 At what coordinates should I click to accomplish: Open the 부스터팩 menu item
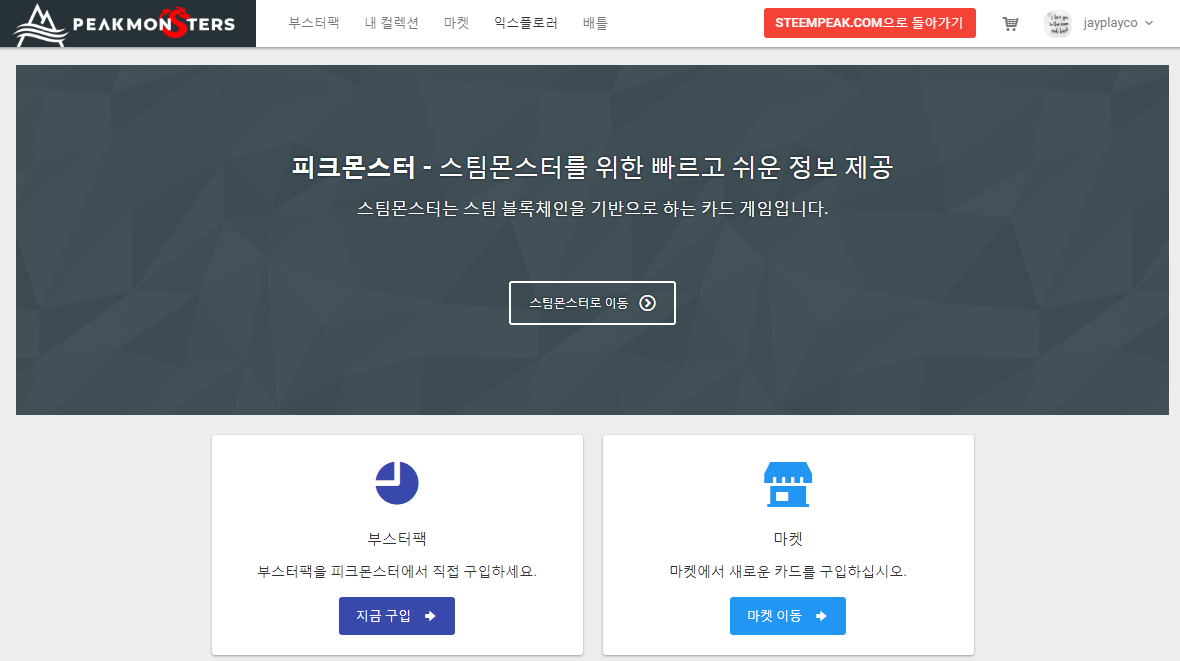click(x=314, y=23)
